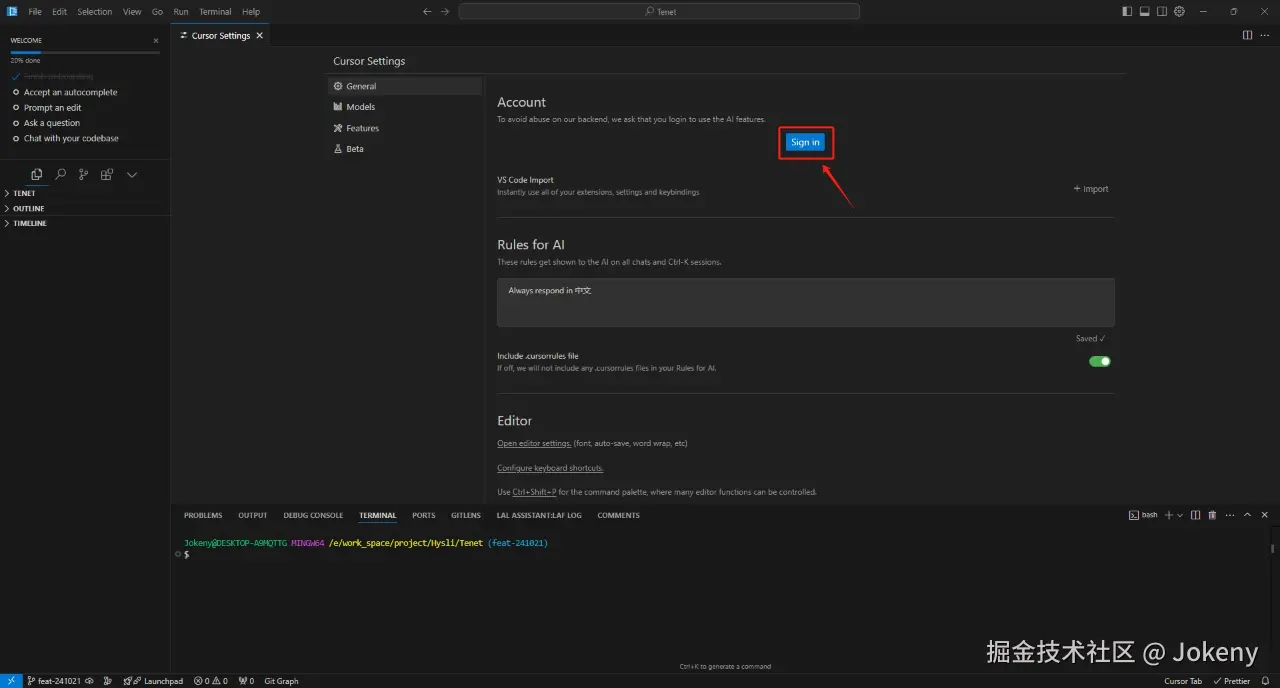The width and height of the screenshot is (1280, 688).
Task: Open the Run menu
Action: click(x=181, y=12)
